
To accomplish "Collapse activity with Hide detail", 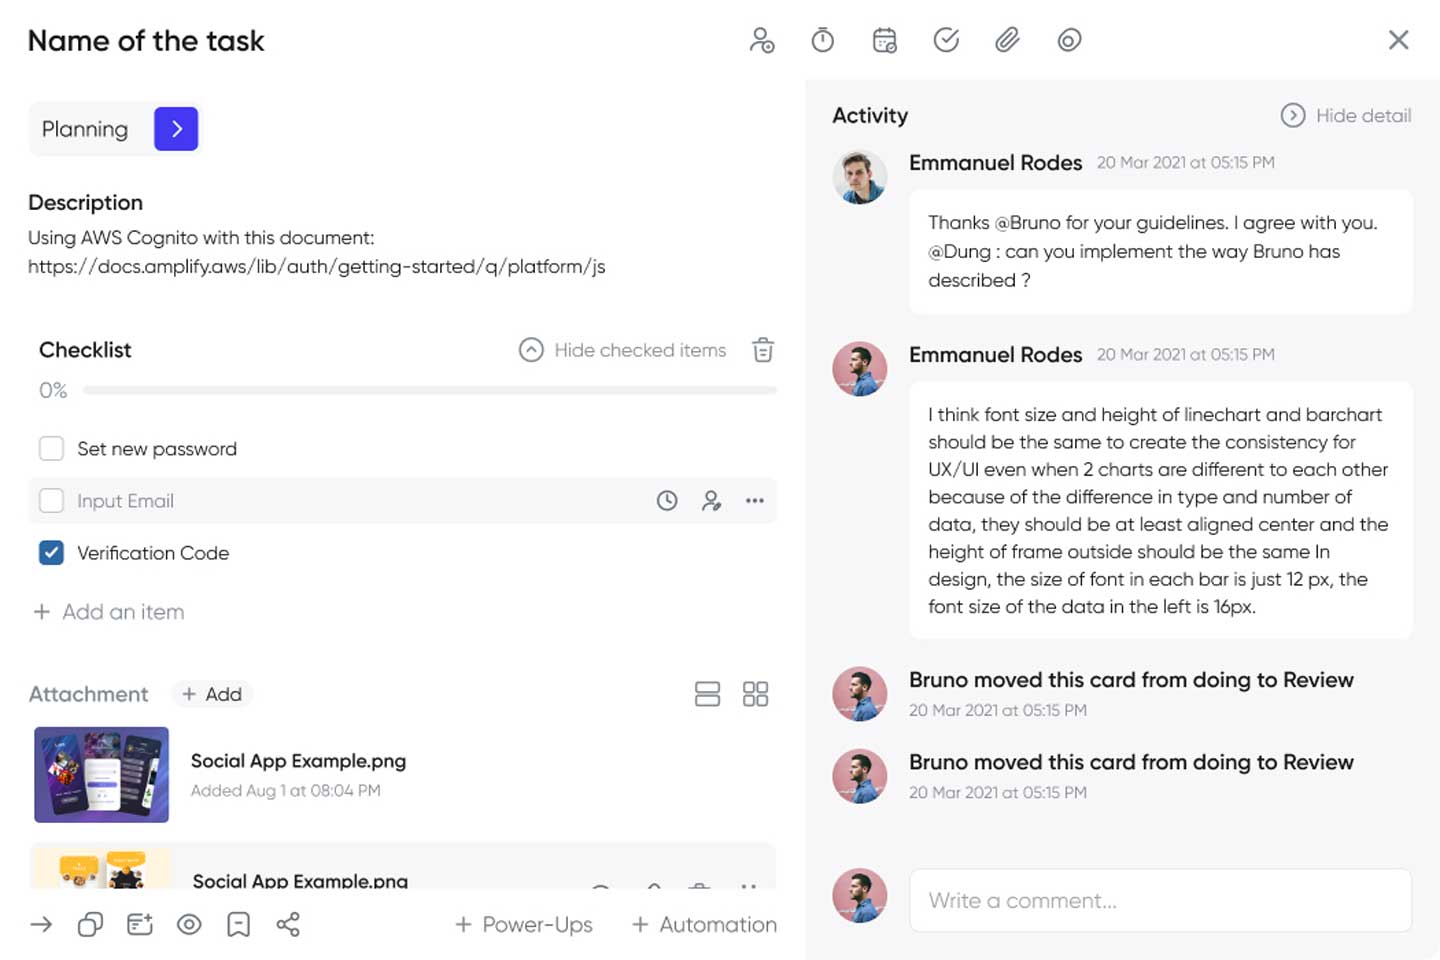I will point(1346,115).
